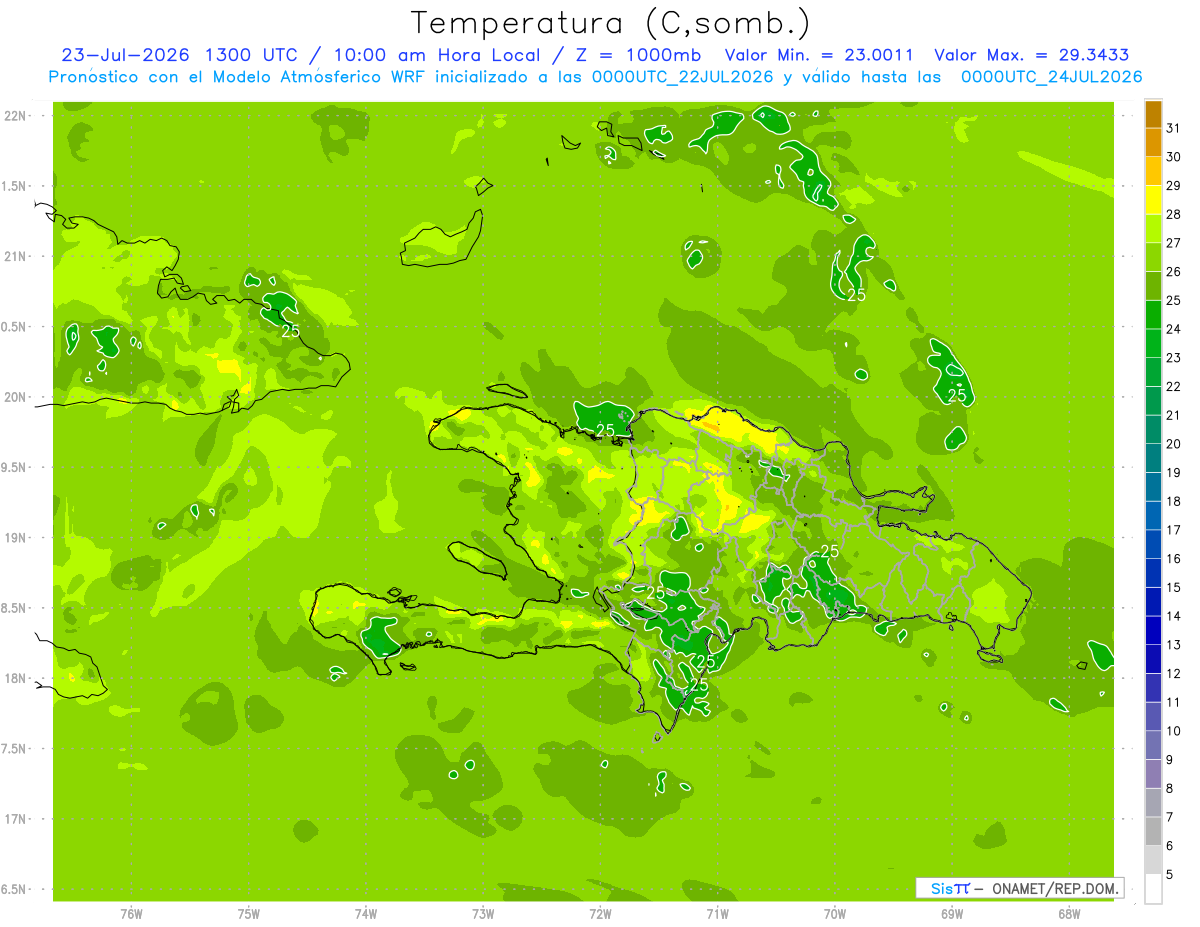Click the colorbar value label "10"
This screenshot has height=927, width=1200.
click(x=1174, y=731)
